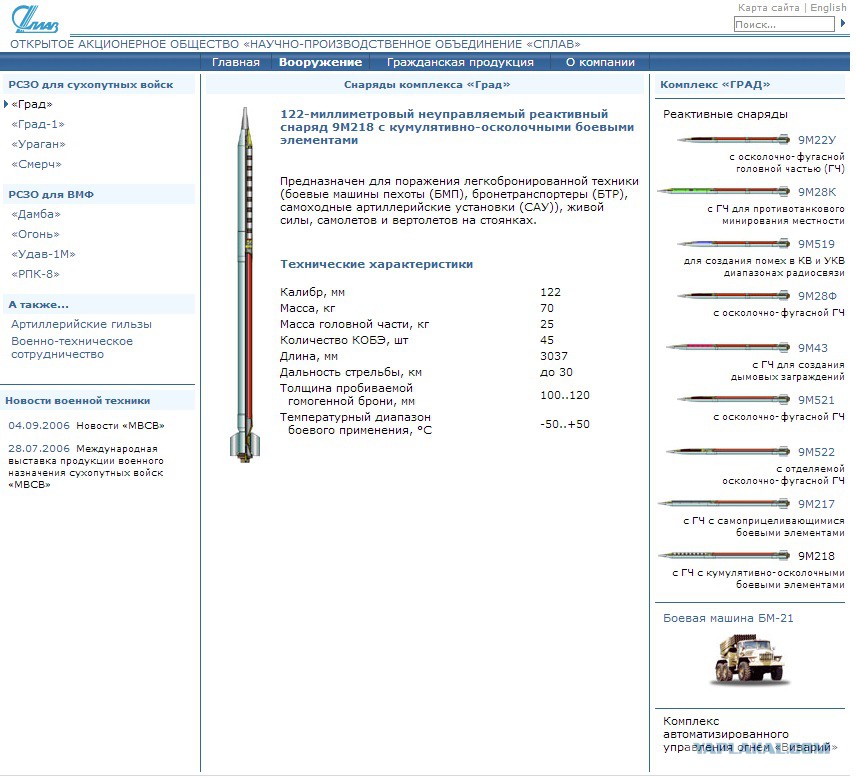Viewport: 856px width, 778px height.
Task: Click the 9М519 label text link
Action: pos(816,244)
